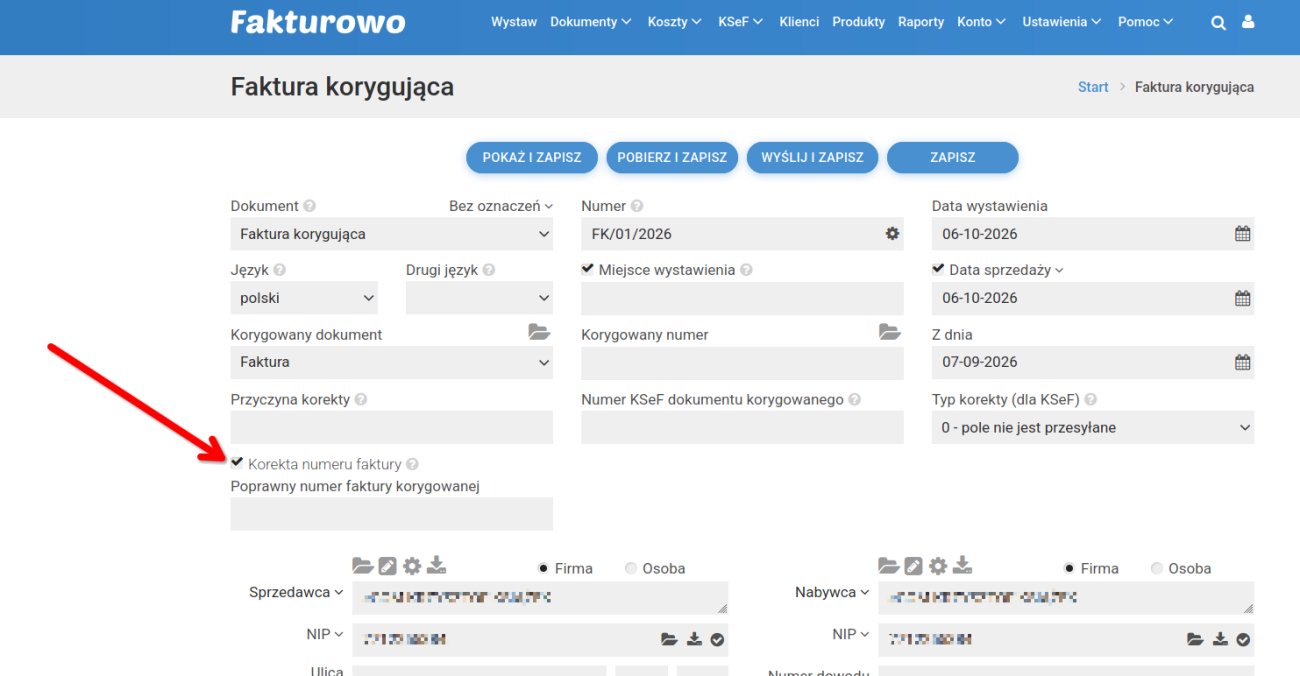Click edit pencil icon above Sprzedawca
Image resolution: width=1300 pixels, height=676 pixels.
tap(388, 566)
